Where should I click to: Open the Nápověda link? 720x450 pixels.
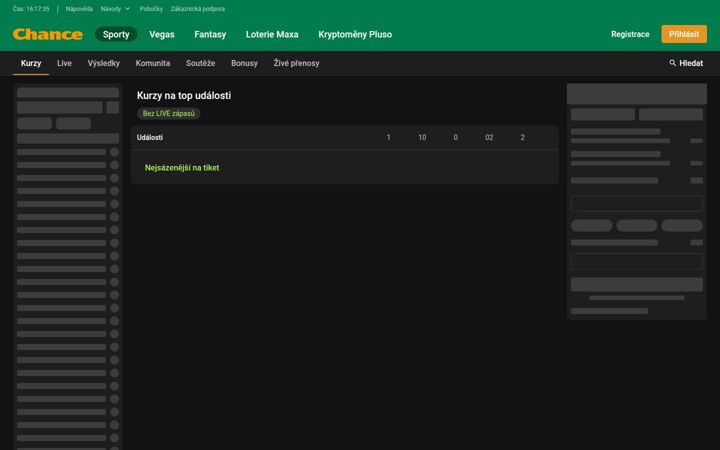(79, 9)
